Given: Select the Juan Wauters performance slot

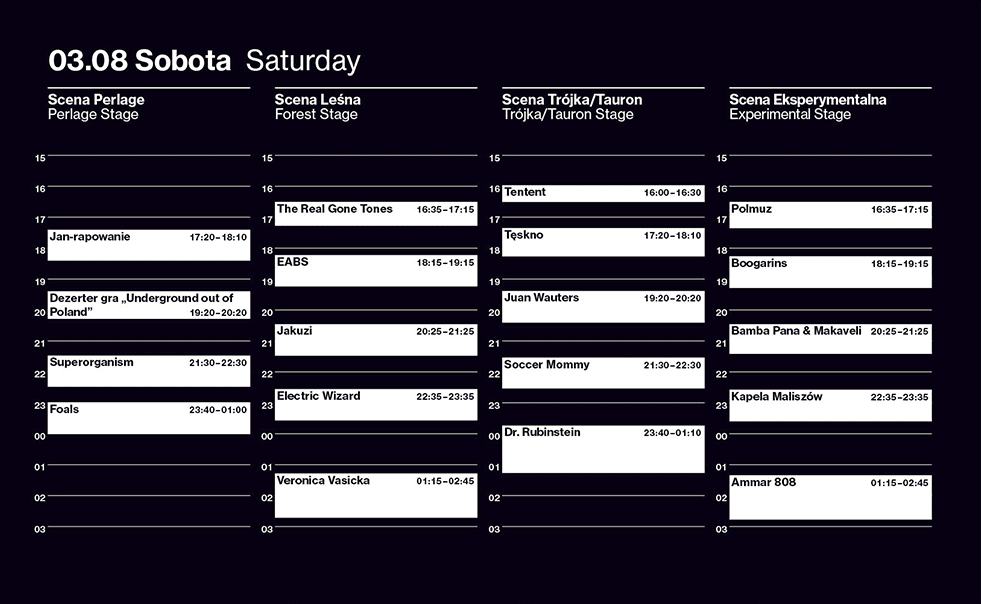Looking at the screenshot, I should 603,307.
